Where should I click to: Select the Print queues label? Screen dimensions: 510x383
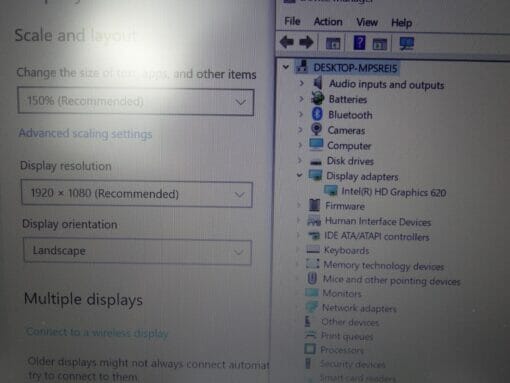[347, 336]
